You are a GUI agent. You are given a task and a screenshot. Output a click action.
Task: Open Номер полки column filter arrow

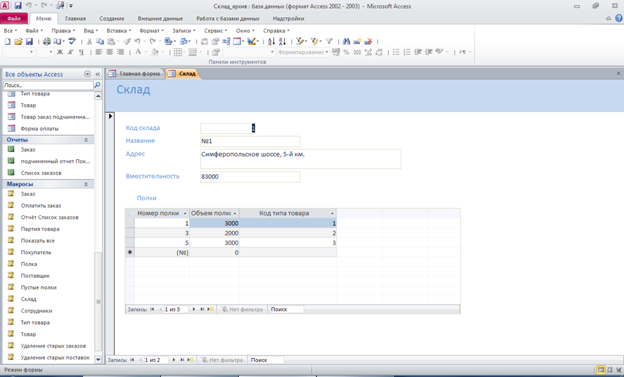(185, 213)
